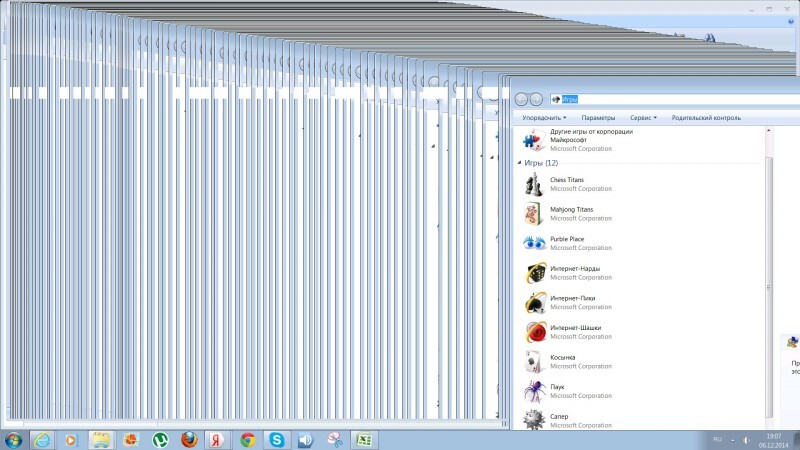This screenshot has height=450, width=800.
Task: Open the uTorrent taskbar icon
Action: pyautogui.click(x=160, y=440)
